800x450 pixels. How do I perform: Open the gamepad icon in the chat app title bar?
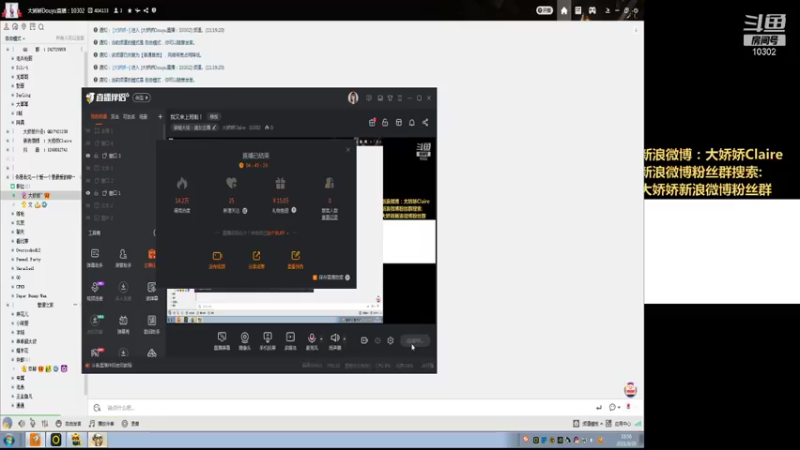(592, 10)
